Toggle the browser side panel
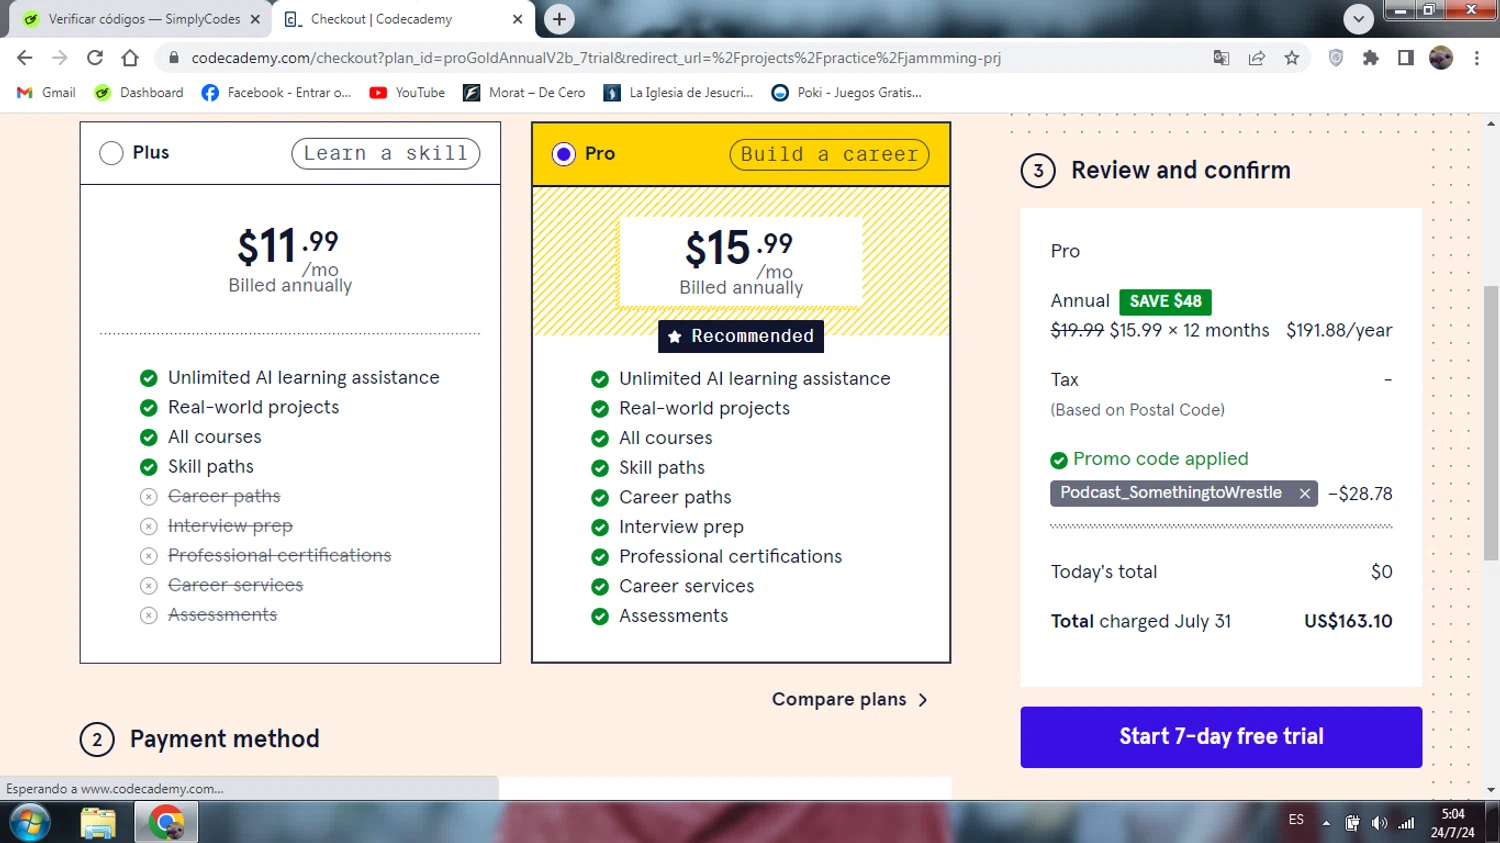Image resolution: width=1500 pixels, height=843 pixels. [x=1406, y=58]
